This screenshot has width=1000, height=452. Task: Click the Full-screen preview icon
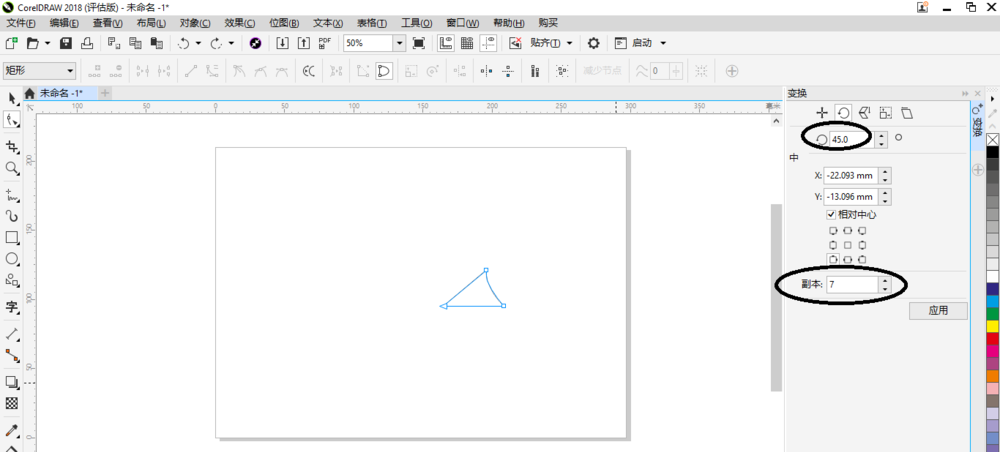(x=418, y=43)
